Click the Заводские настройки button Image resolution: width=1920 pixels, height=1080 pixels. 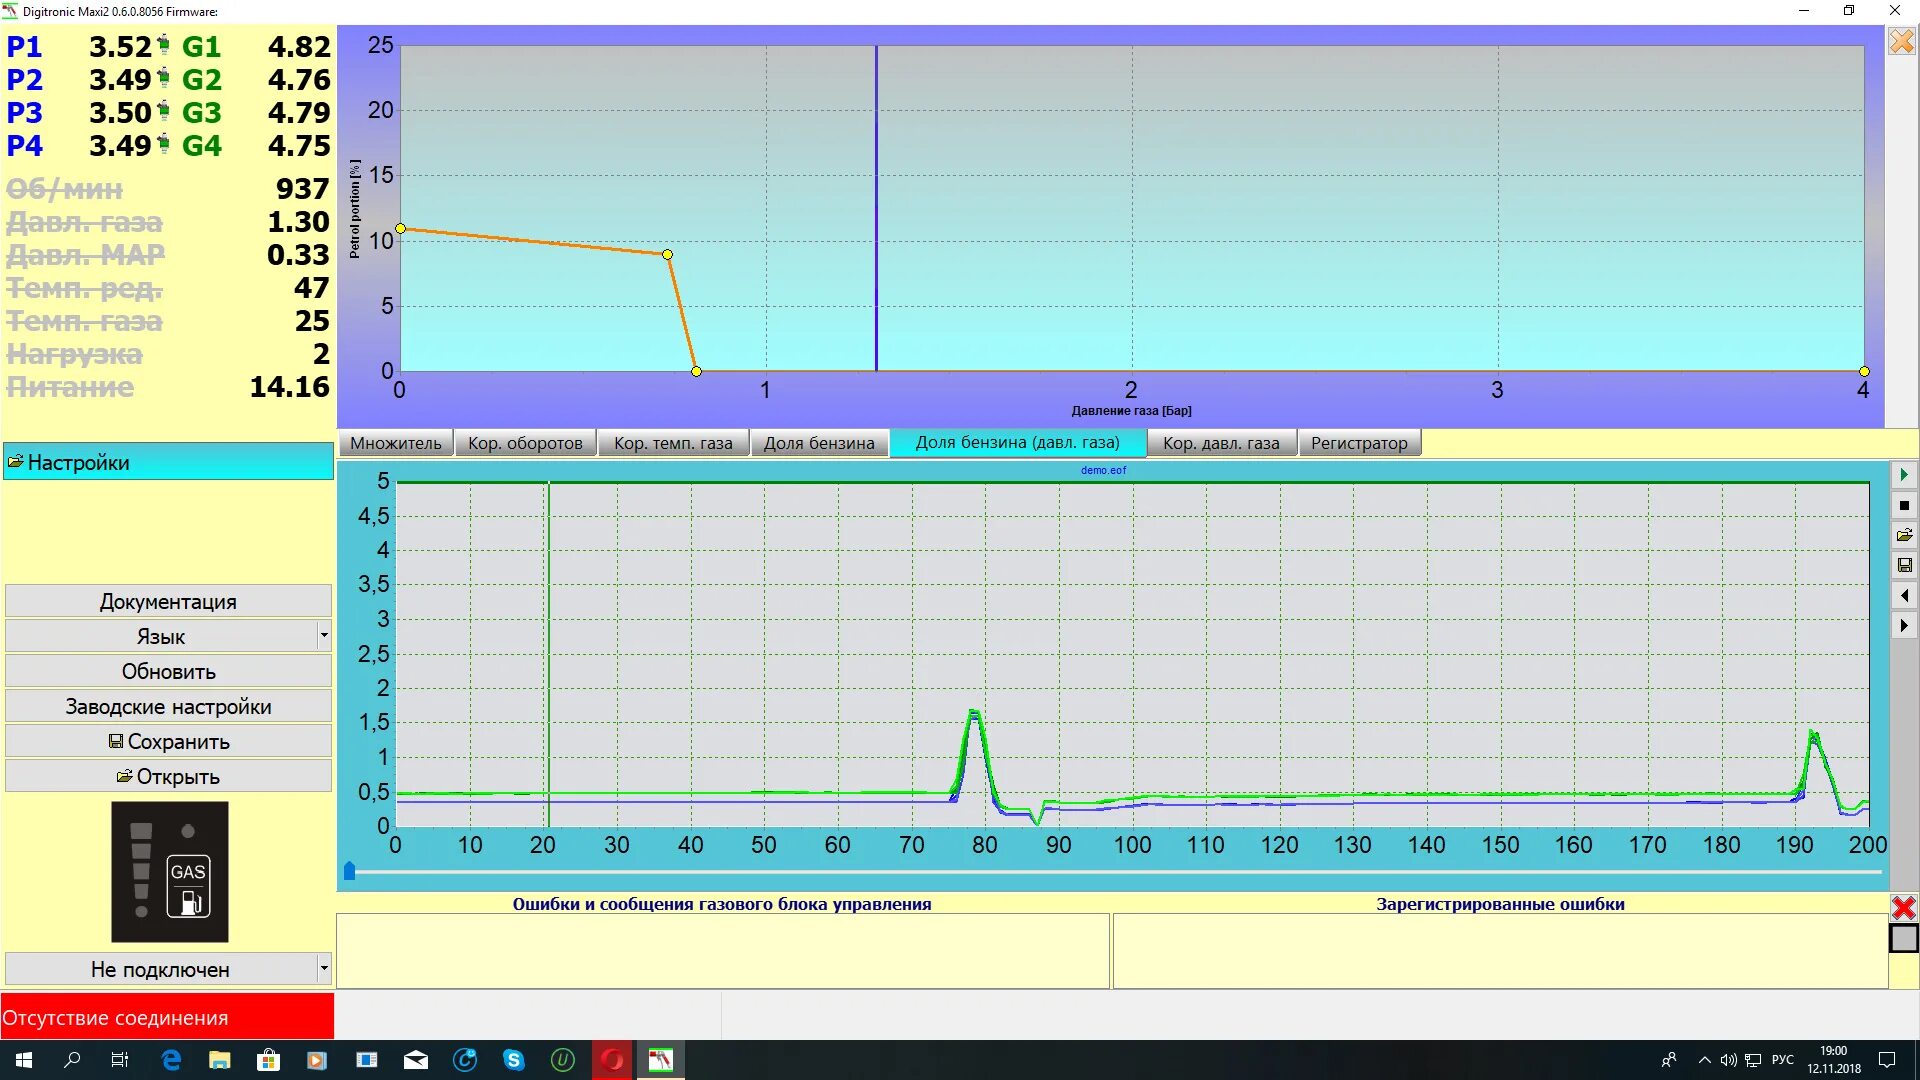[168, 707]
